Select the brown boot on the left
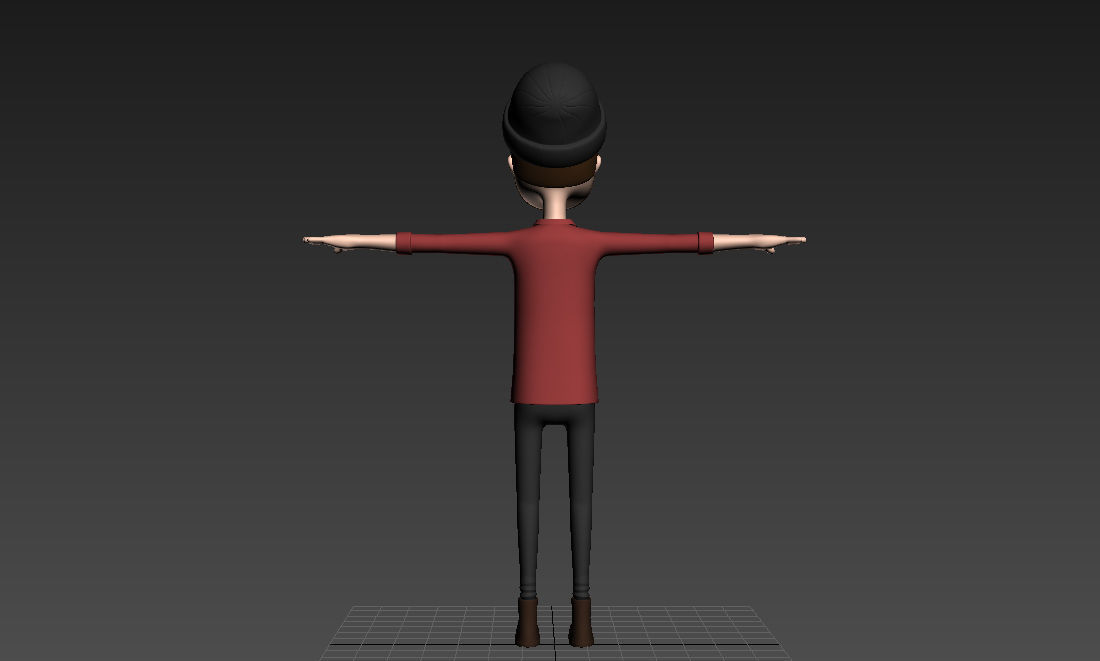 (528, 622)
